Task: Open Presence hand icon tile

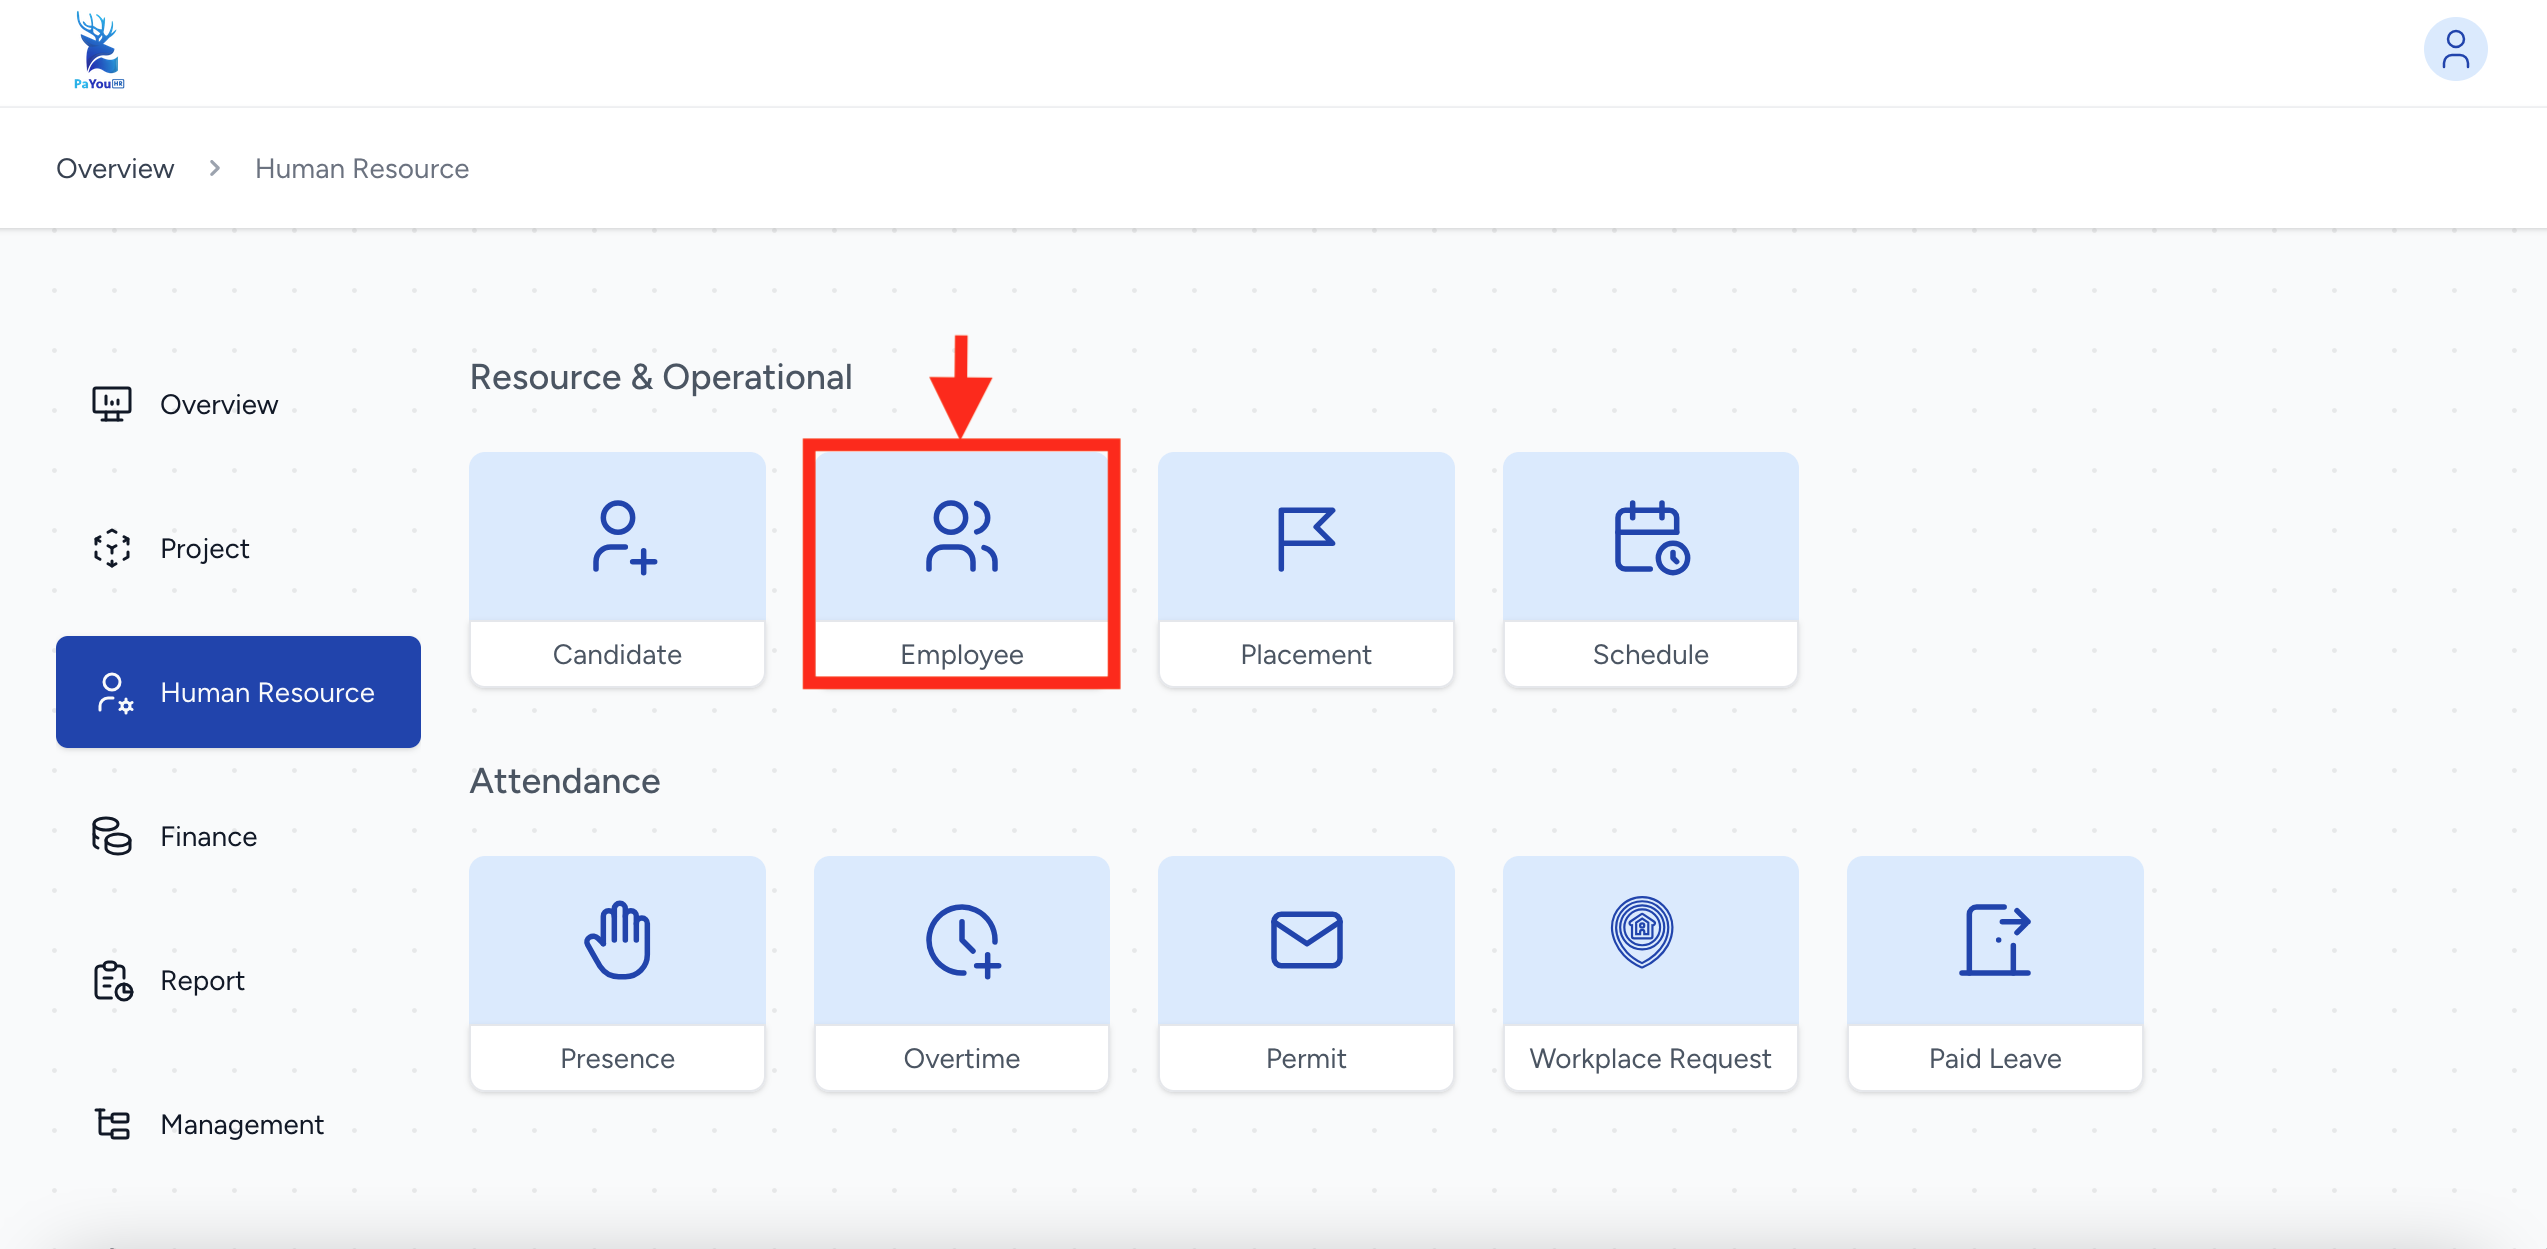Action: [x=617, y=972]
